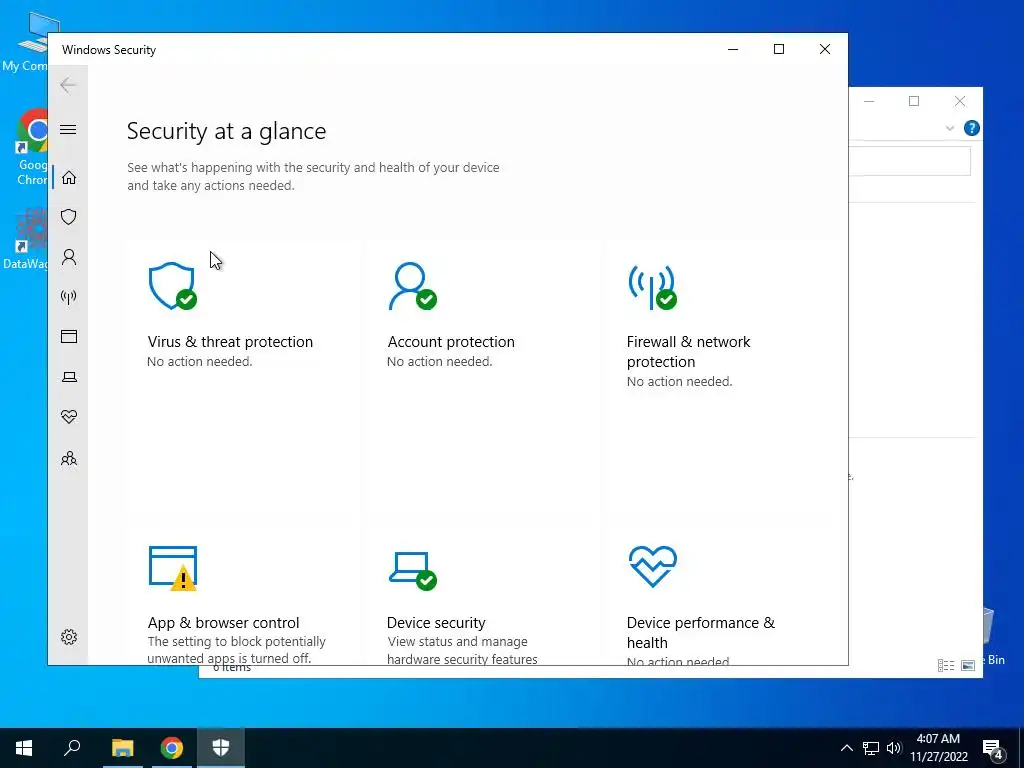
Task: Click the App & browser control warning icon
Action: (x=172, y=568)
